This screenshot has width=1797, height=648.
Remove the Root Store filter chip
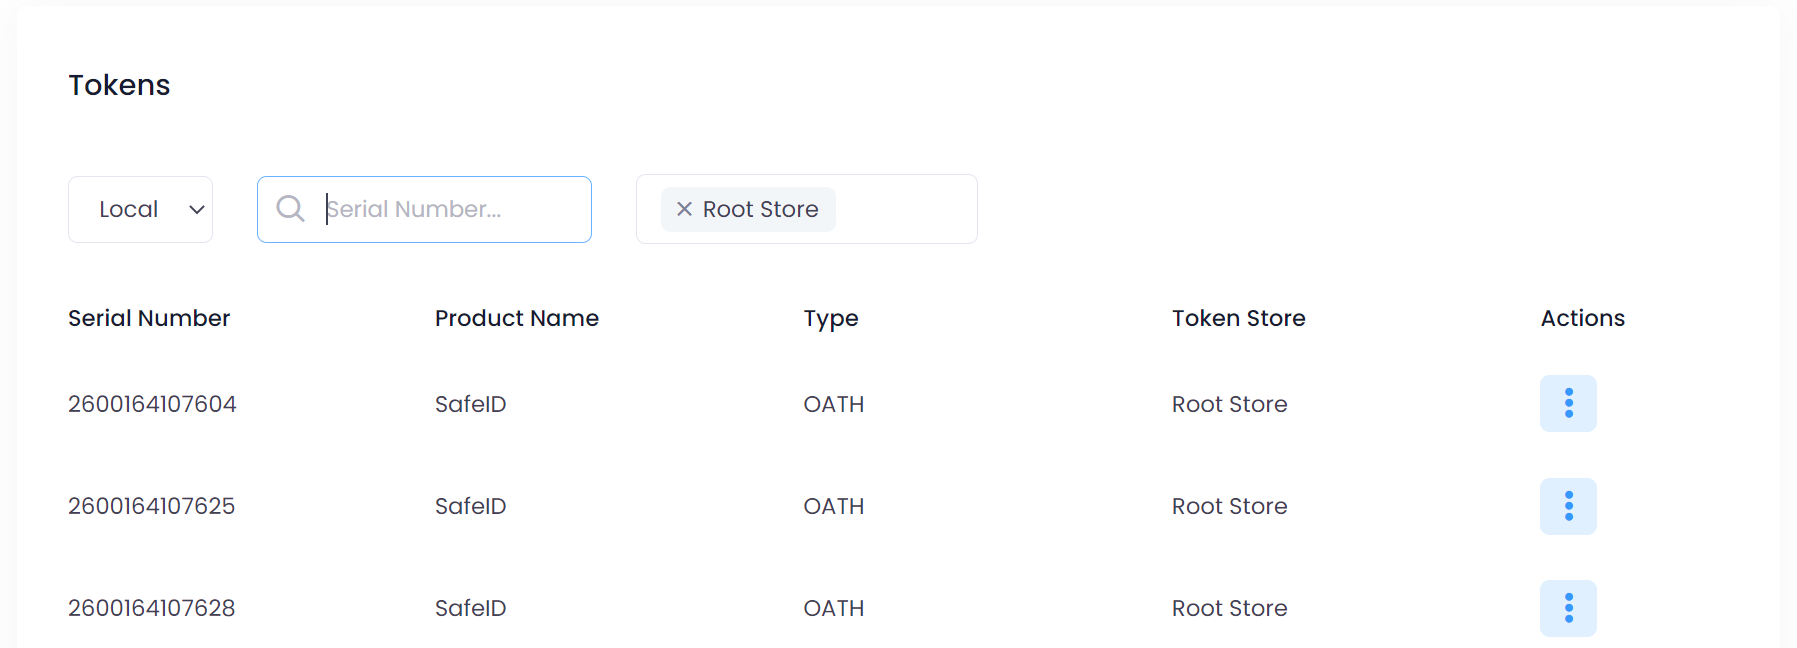tap(684, 209)
